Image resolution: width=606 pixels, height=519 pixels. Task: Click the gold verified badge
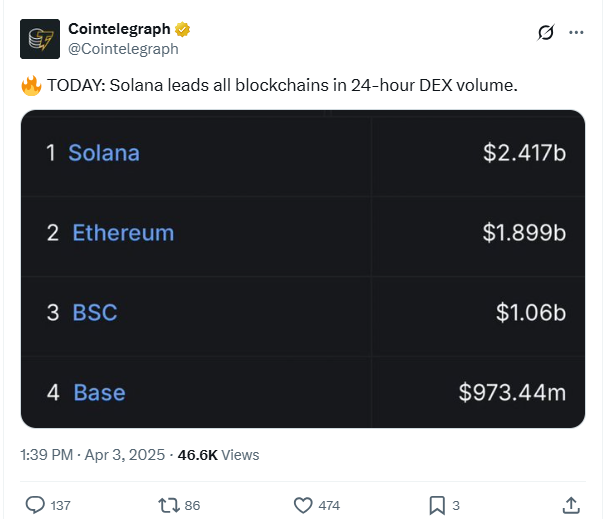pyautogui.click(x=182, y=29)
